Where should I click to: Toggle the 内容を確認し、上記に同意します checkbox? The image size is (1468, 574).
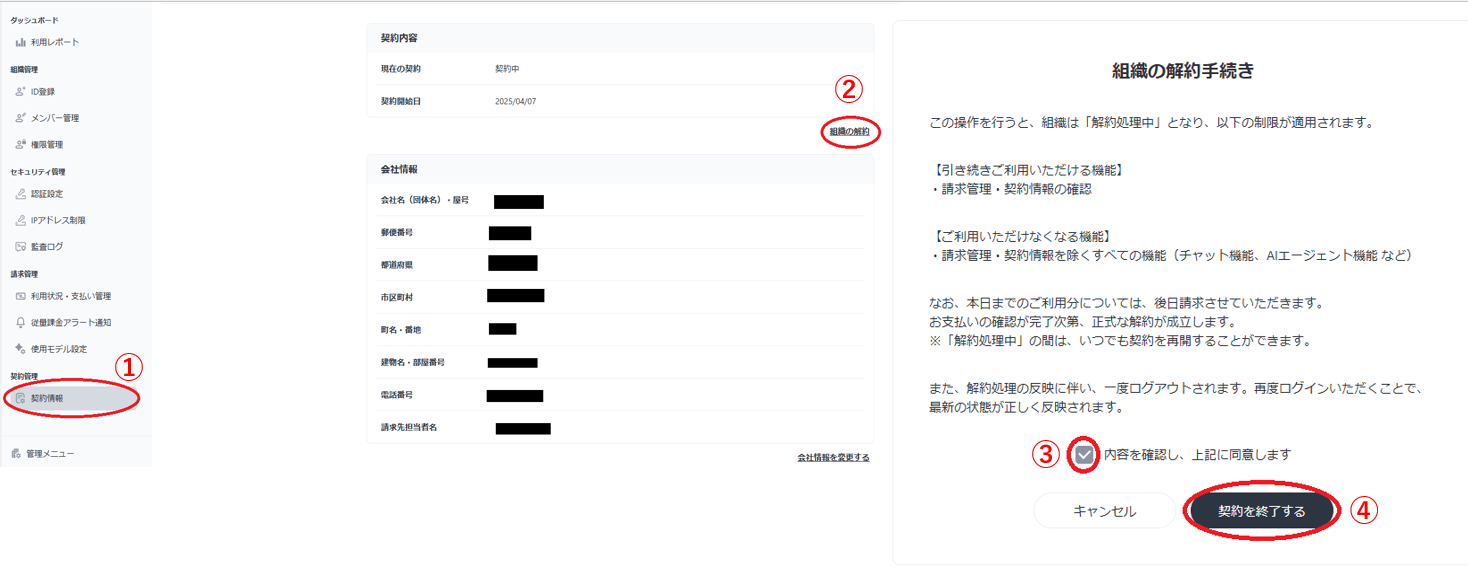coord(1085,454)
